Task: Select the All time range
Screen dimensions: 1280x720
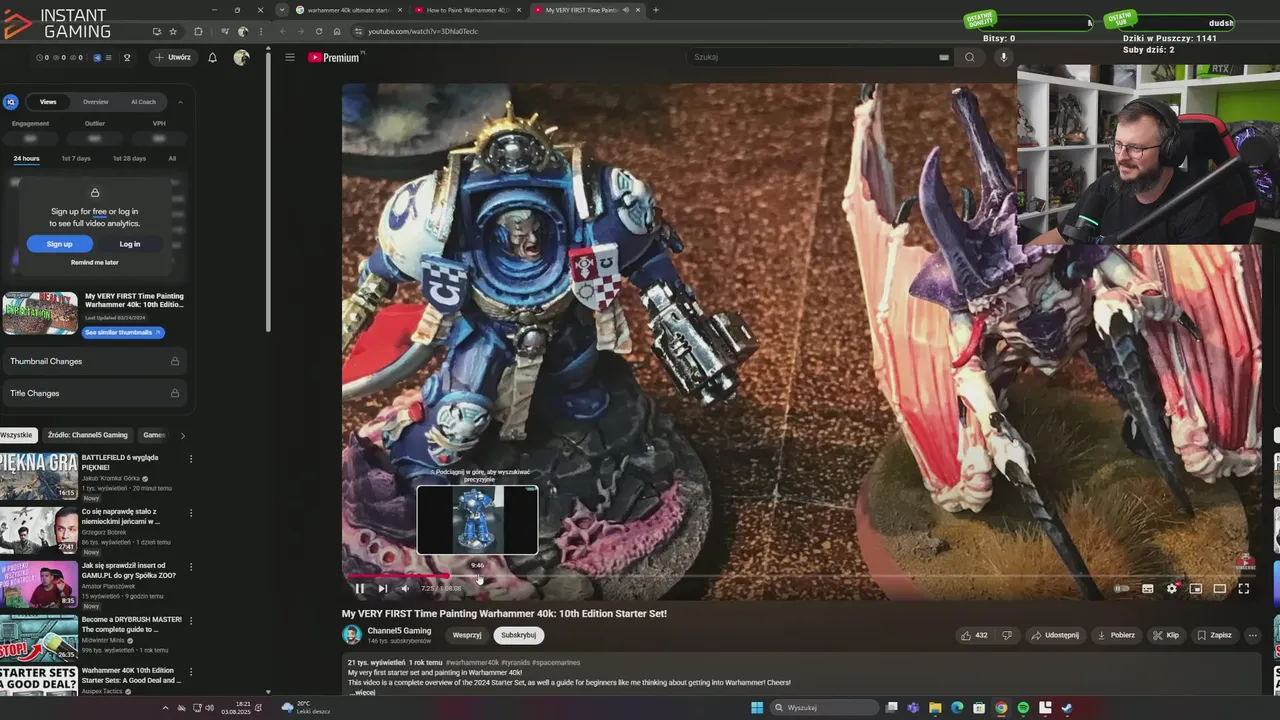Action: [172, 158]
